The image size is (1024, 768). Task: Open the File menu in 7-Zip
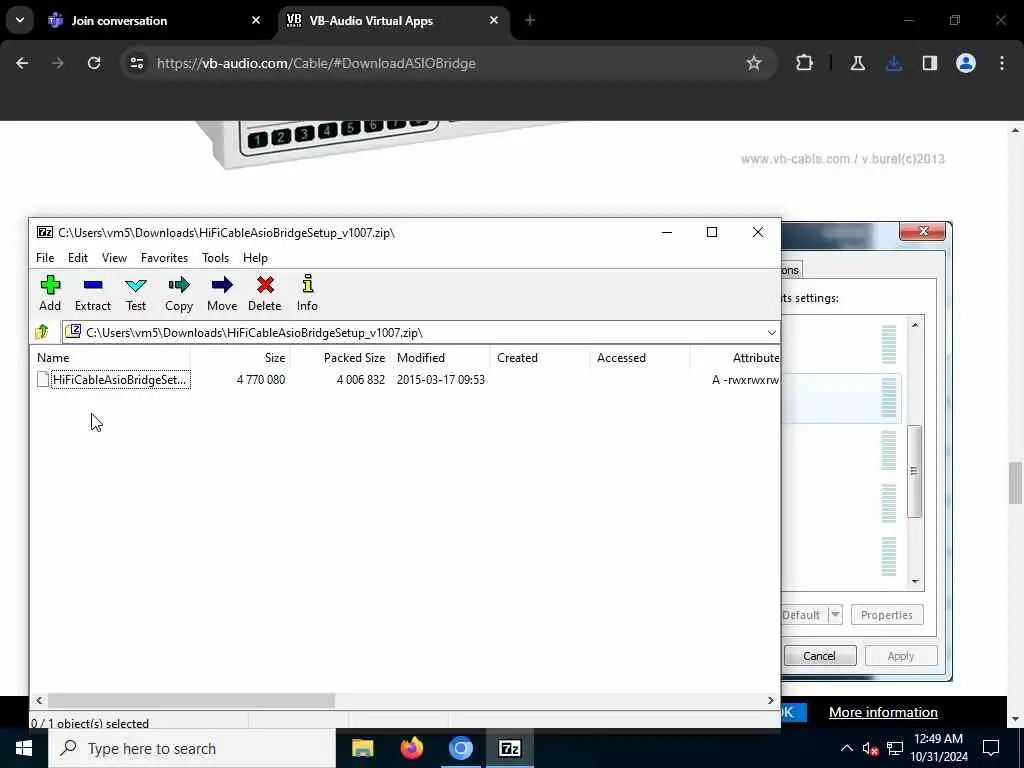tap(45, 258)
